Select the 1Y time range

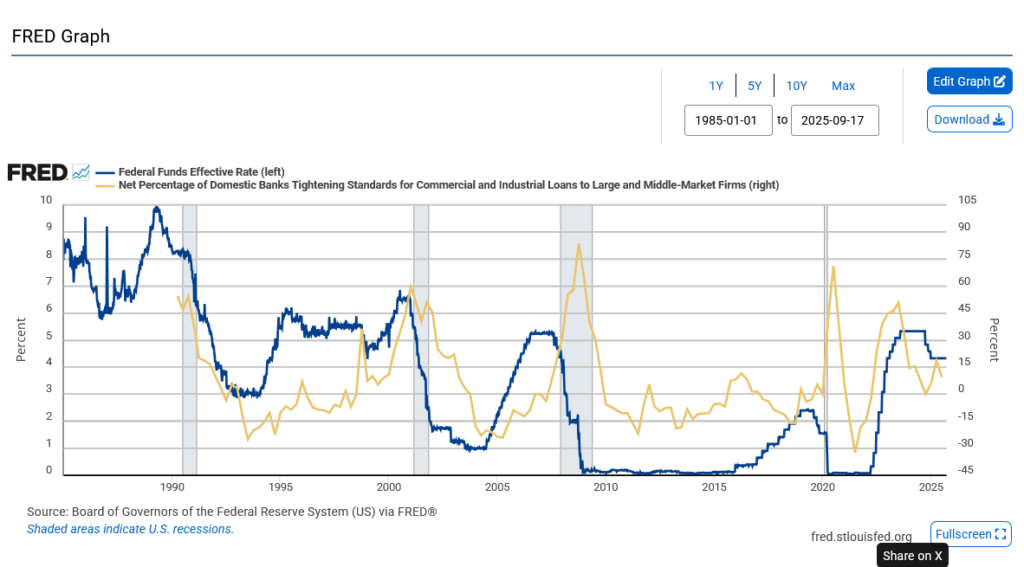[x=716, y=86]
